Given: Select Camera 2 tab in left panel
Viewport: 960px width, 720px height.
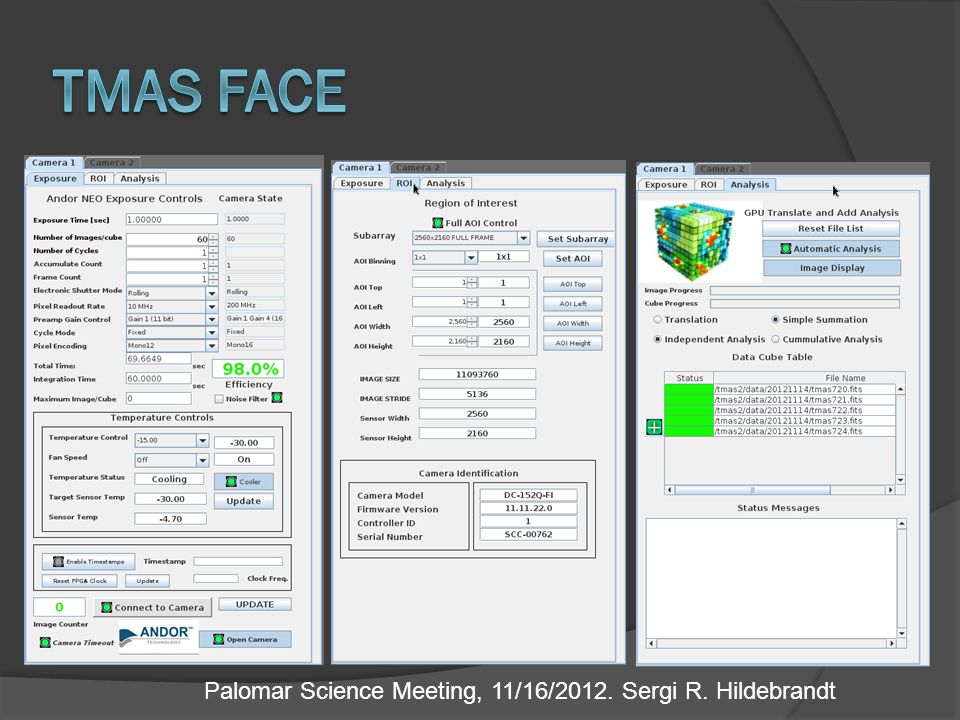Looking at the screenshot, I should (x=111, y=163).
